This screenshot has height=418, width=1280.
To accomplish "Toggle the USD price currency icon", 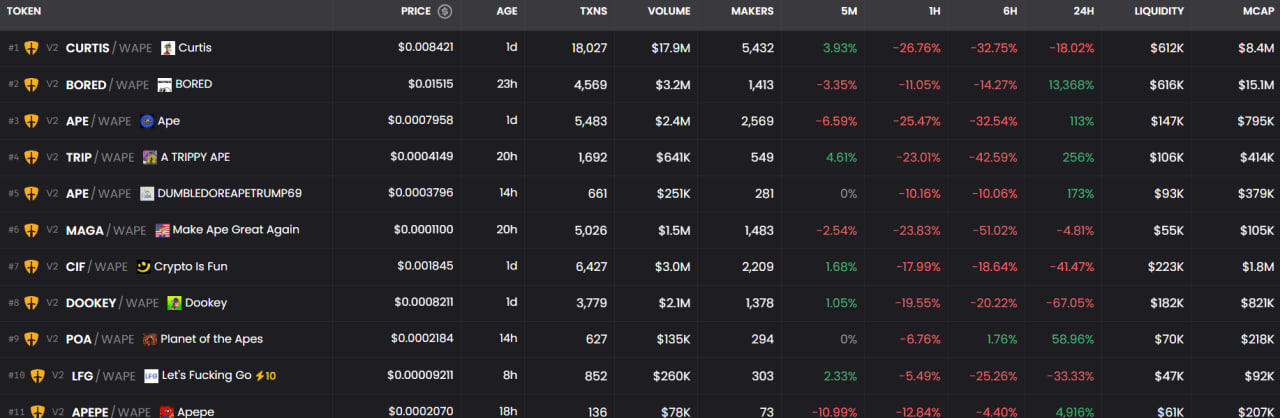I will (445, 12).
